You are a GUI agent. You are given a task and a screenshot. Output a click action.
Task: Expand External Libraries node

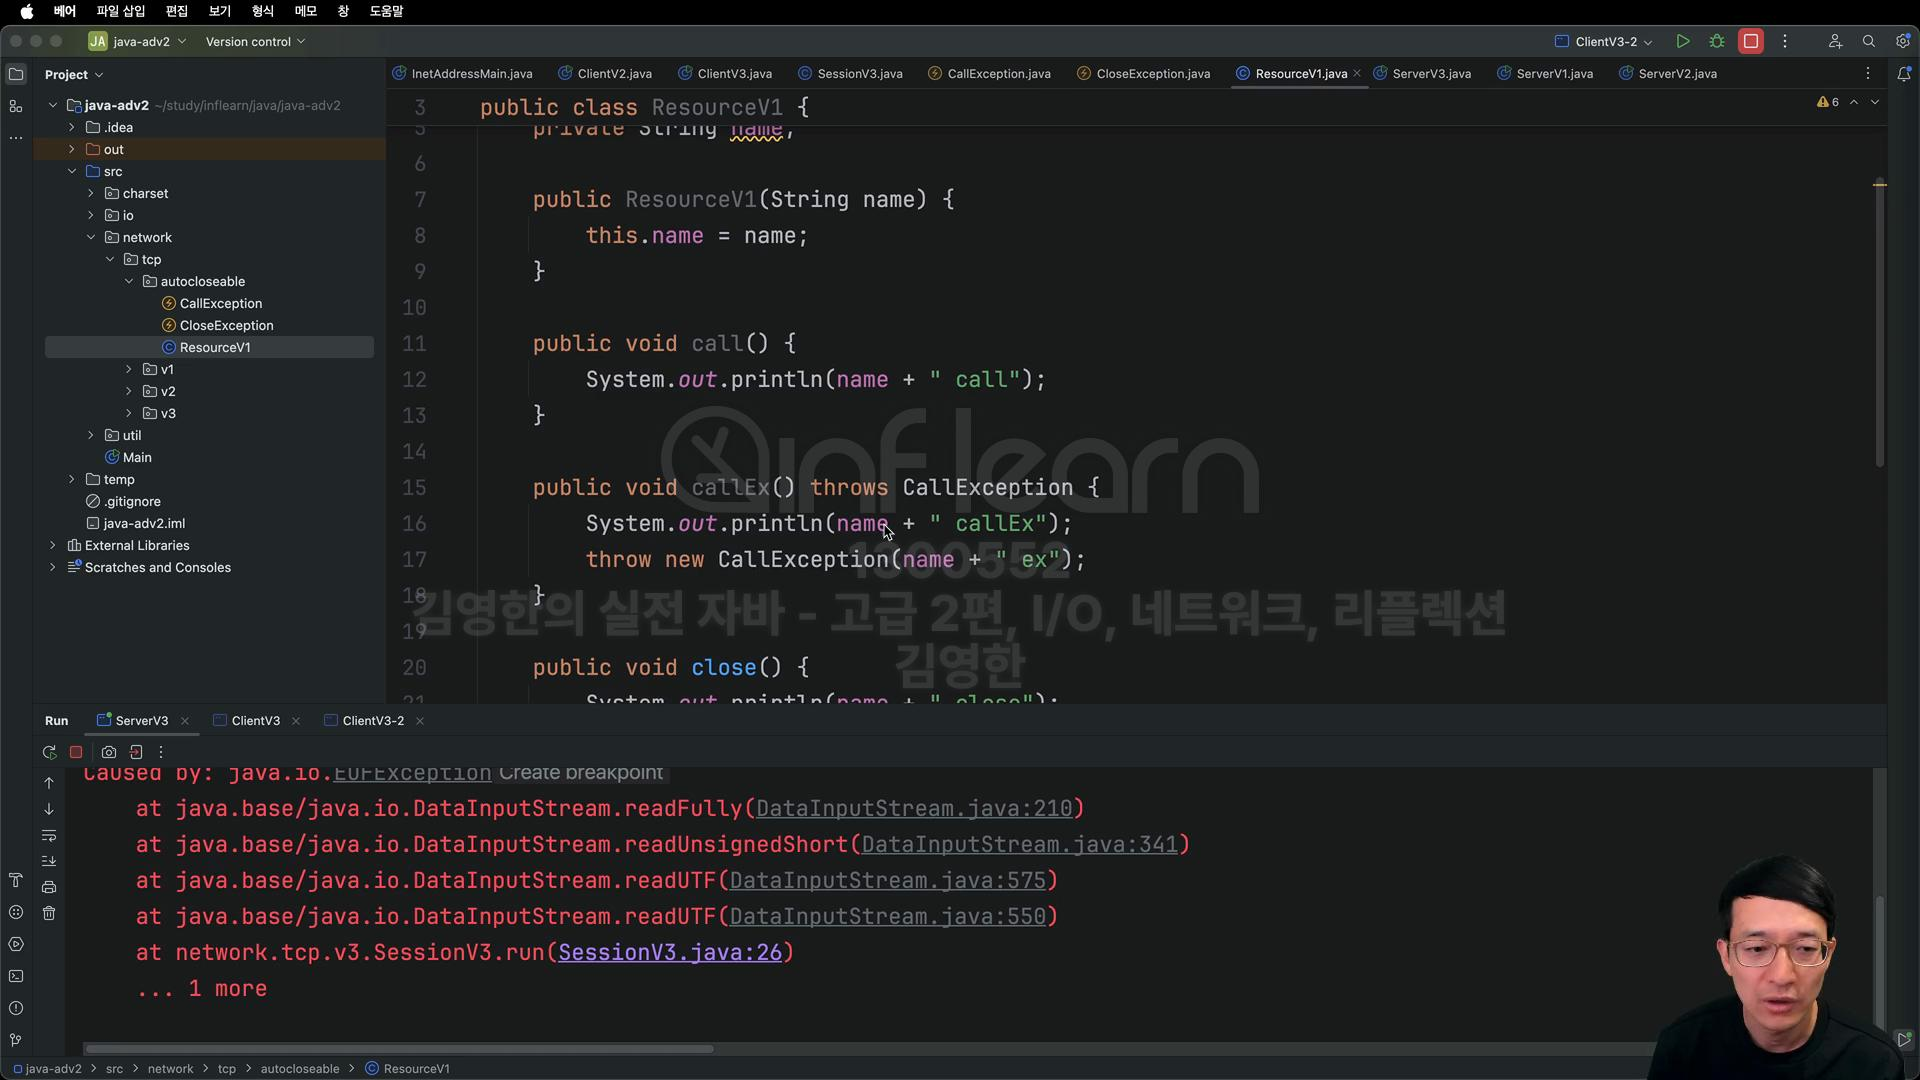[x=53, y=546]
